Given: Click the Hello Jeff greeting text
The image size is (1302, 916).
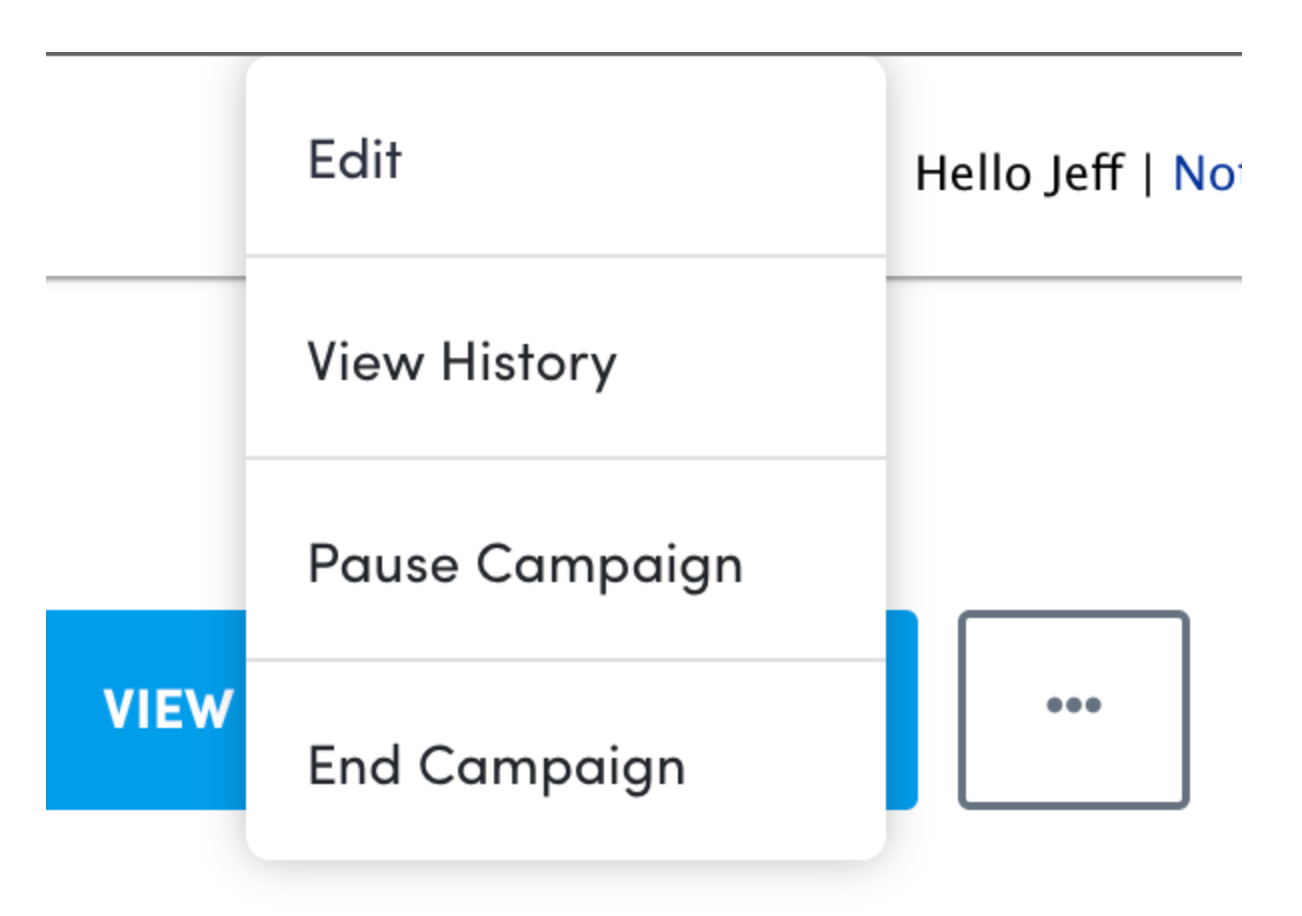Looking at the screenshot, I should [x=1018, y=174].
